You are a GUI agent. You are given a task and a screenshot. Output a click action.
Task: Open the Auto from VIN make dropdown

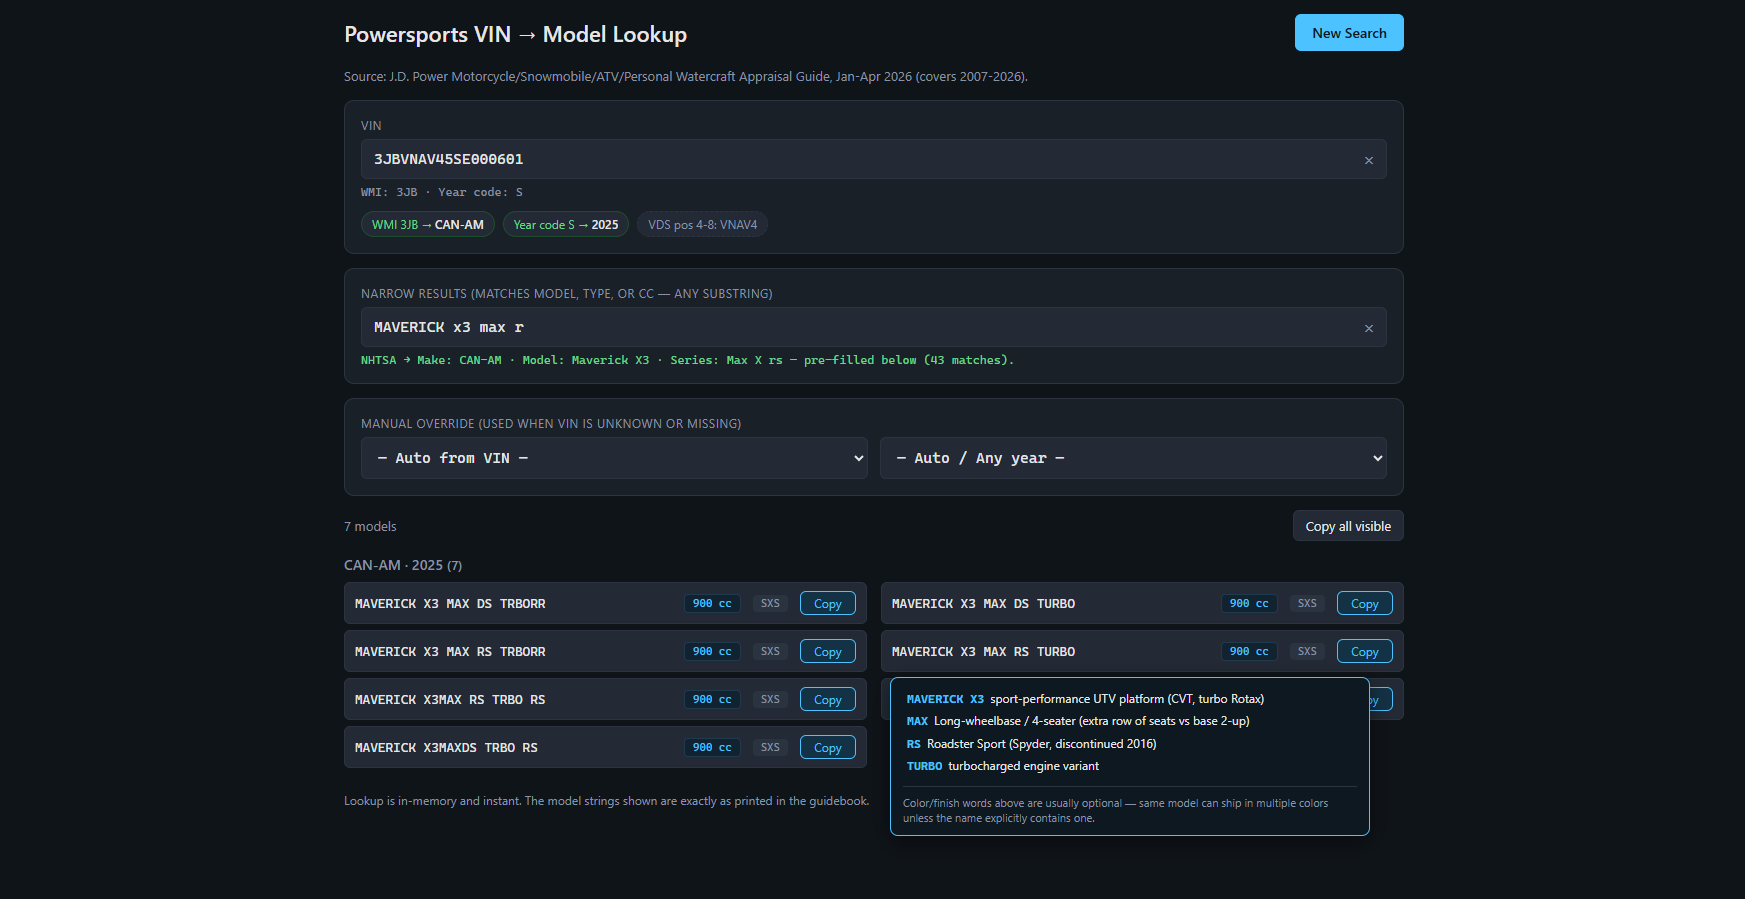click(x=614, y=458)
